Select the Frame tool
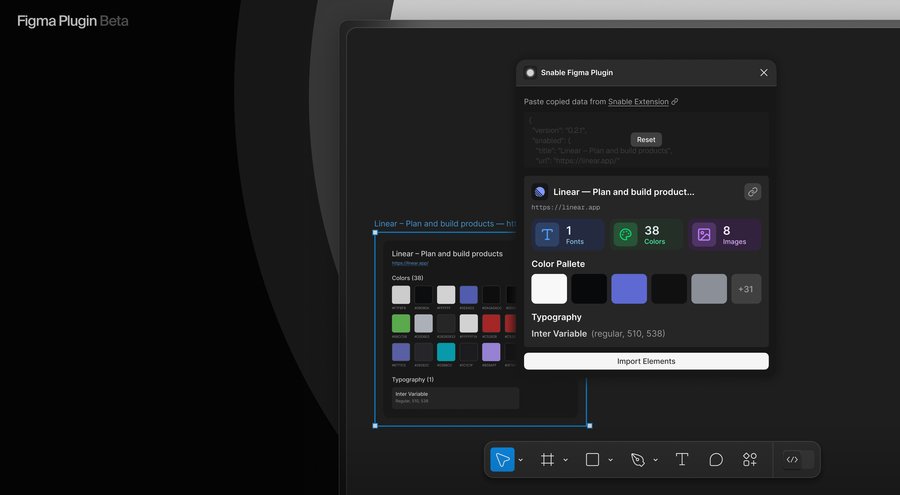Image resolution: width=900 pixels, height=495 pixels. (547, 459)
